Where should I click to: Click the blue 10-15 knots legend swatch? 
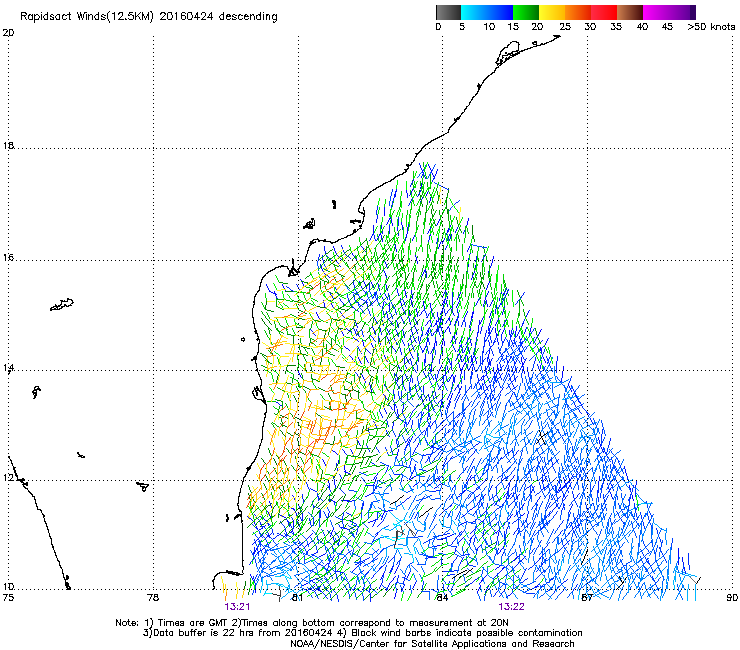[500, 12]
